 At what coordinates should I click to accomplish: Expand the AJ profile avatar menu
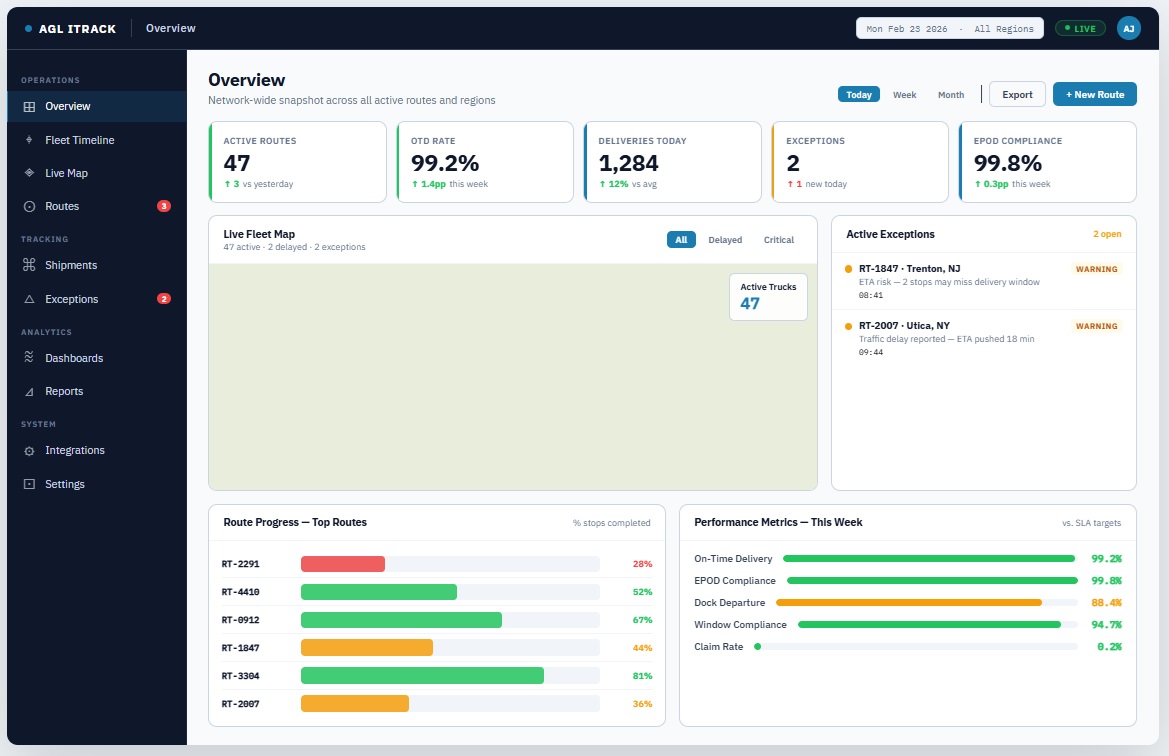(1128, 28)
